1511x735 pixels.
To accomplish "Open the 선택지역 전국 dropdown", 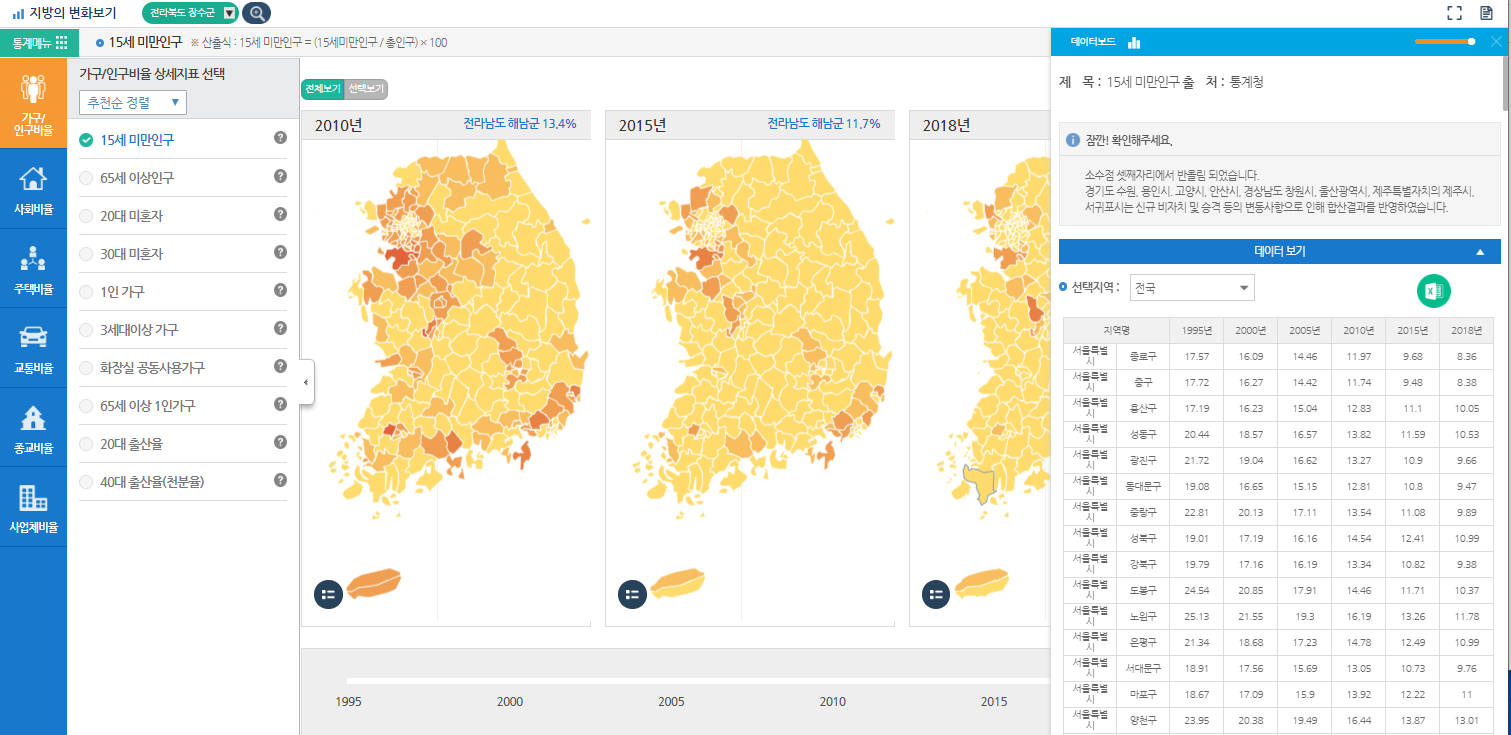I will click(1191, 288).
